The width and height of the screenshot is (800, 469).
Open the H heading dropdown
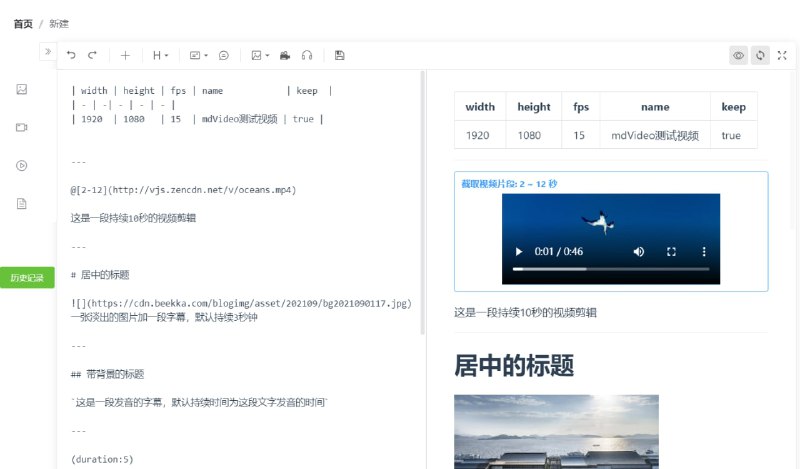(x=160, y=55)
